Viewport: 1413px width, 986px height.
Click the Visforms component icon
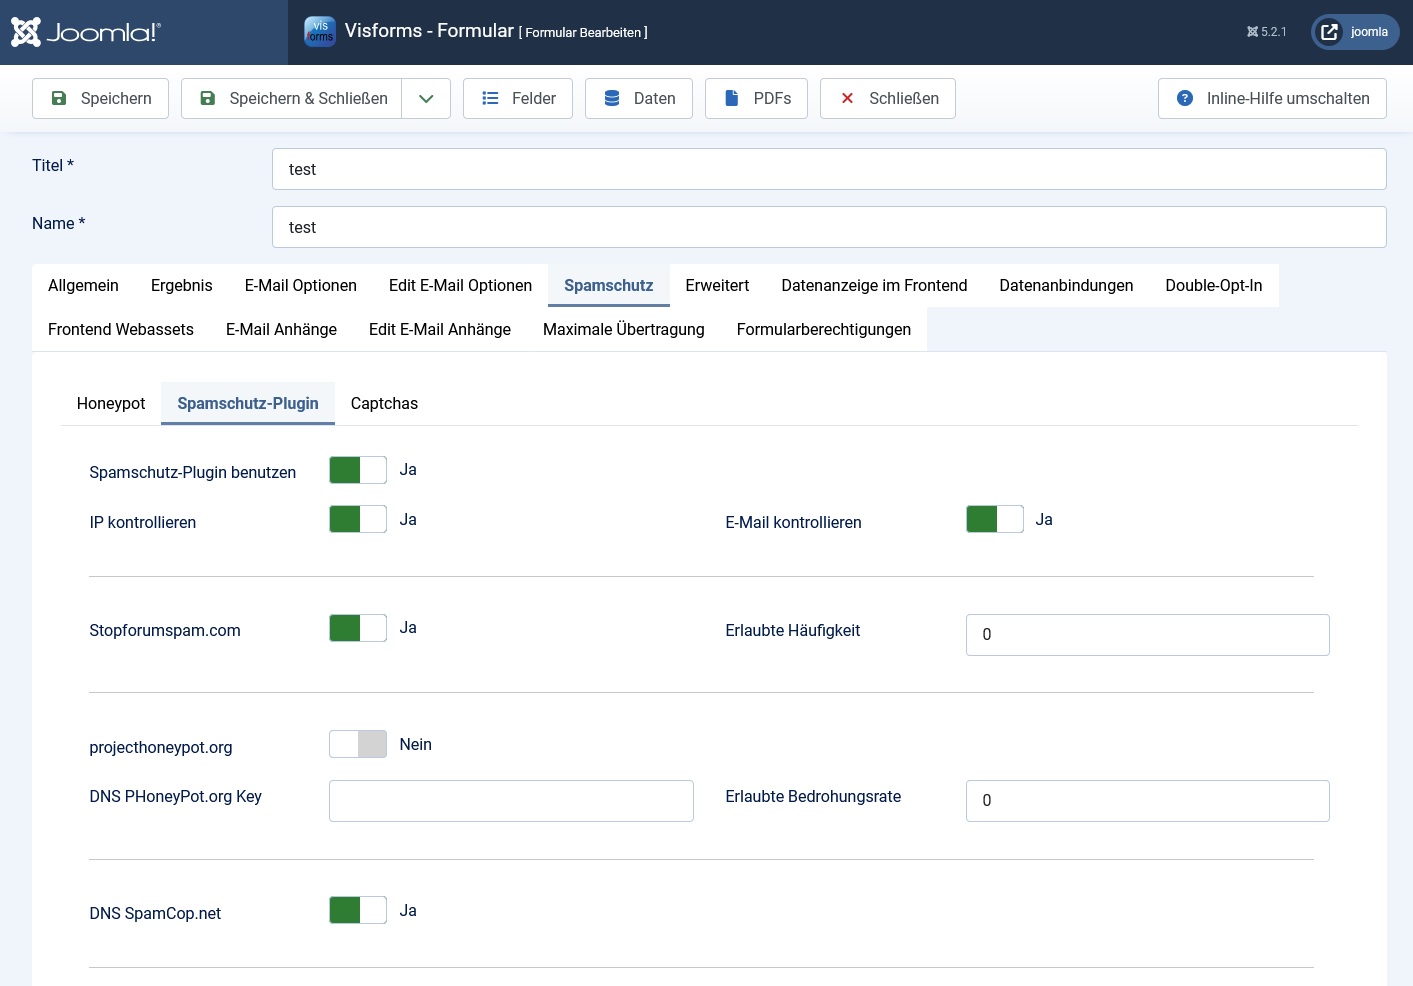click(x=319, y=31)
